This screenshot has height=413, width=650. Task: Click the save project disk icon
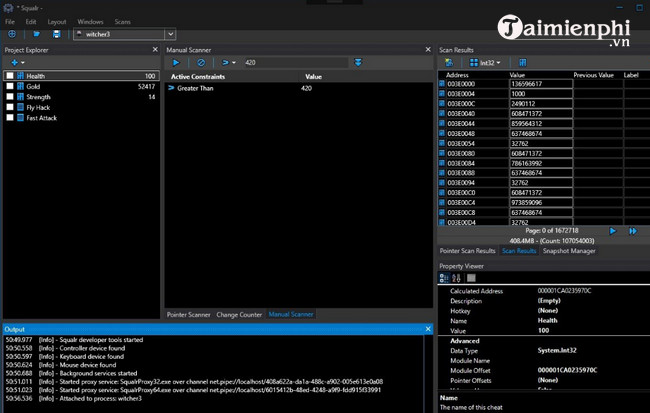[x=57, y=34]
